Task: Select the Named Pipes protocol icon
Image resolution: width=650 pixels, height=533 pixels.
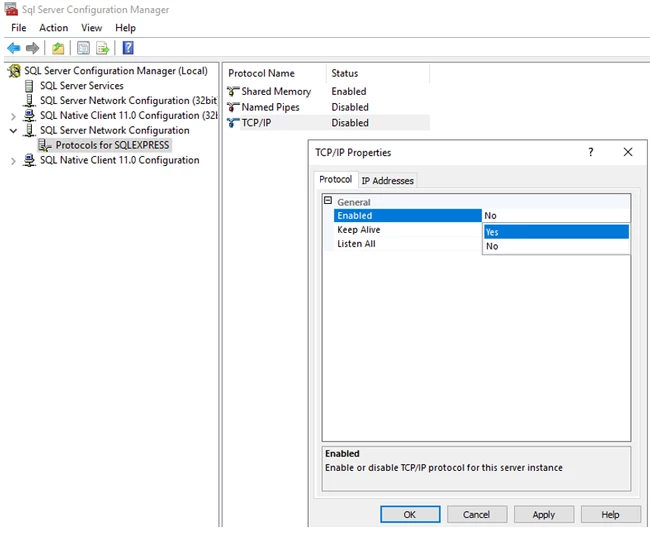Action: click(x=233, y=107)
